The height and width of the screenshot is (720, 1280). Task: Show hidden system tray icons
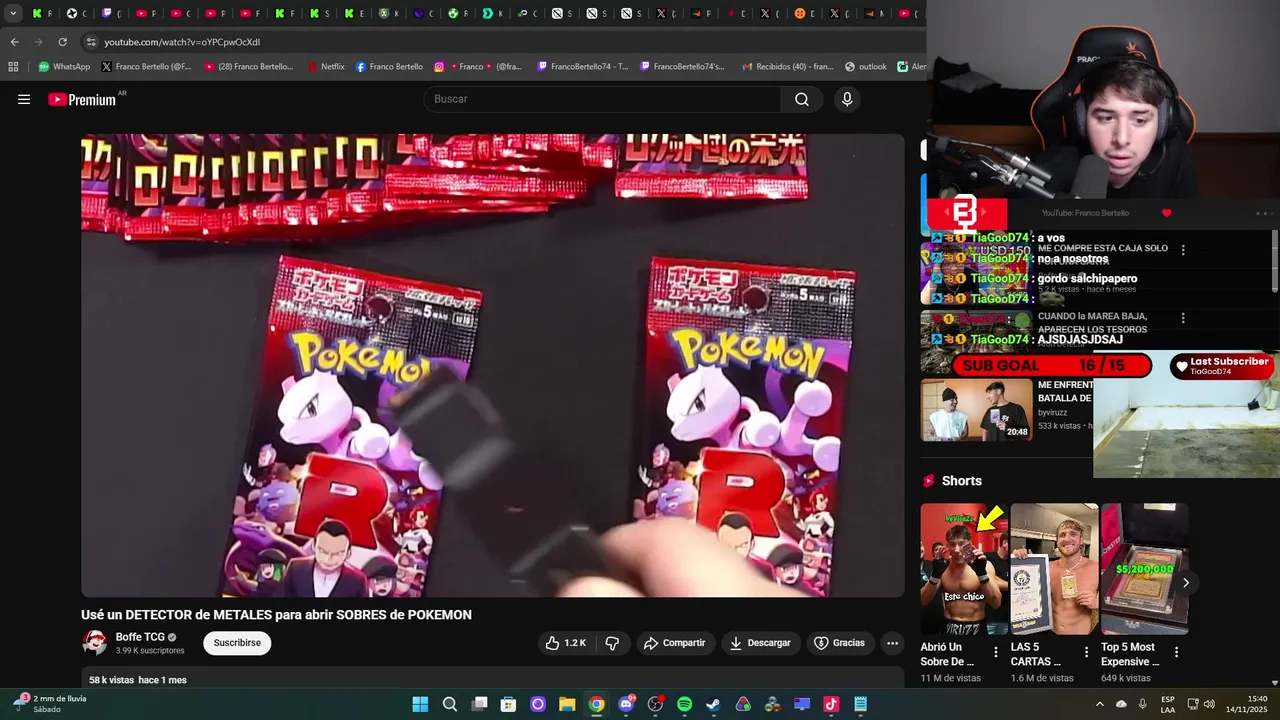1100,704
